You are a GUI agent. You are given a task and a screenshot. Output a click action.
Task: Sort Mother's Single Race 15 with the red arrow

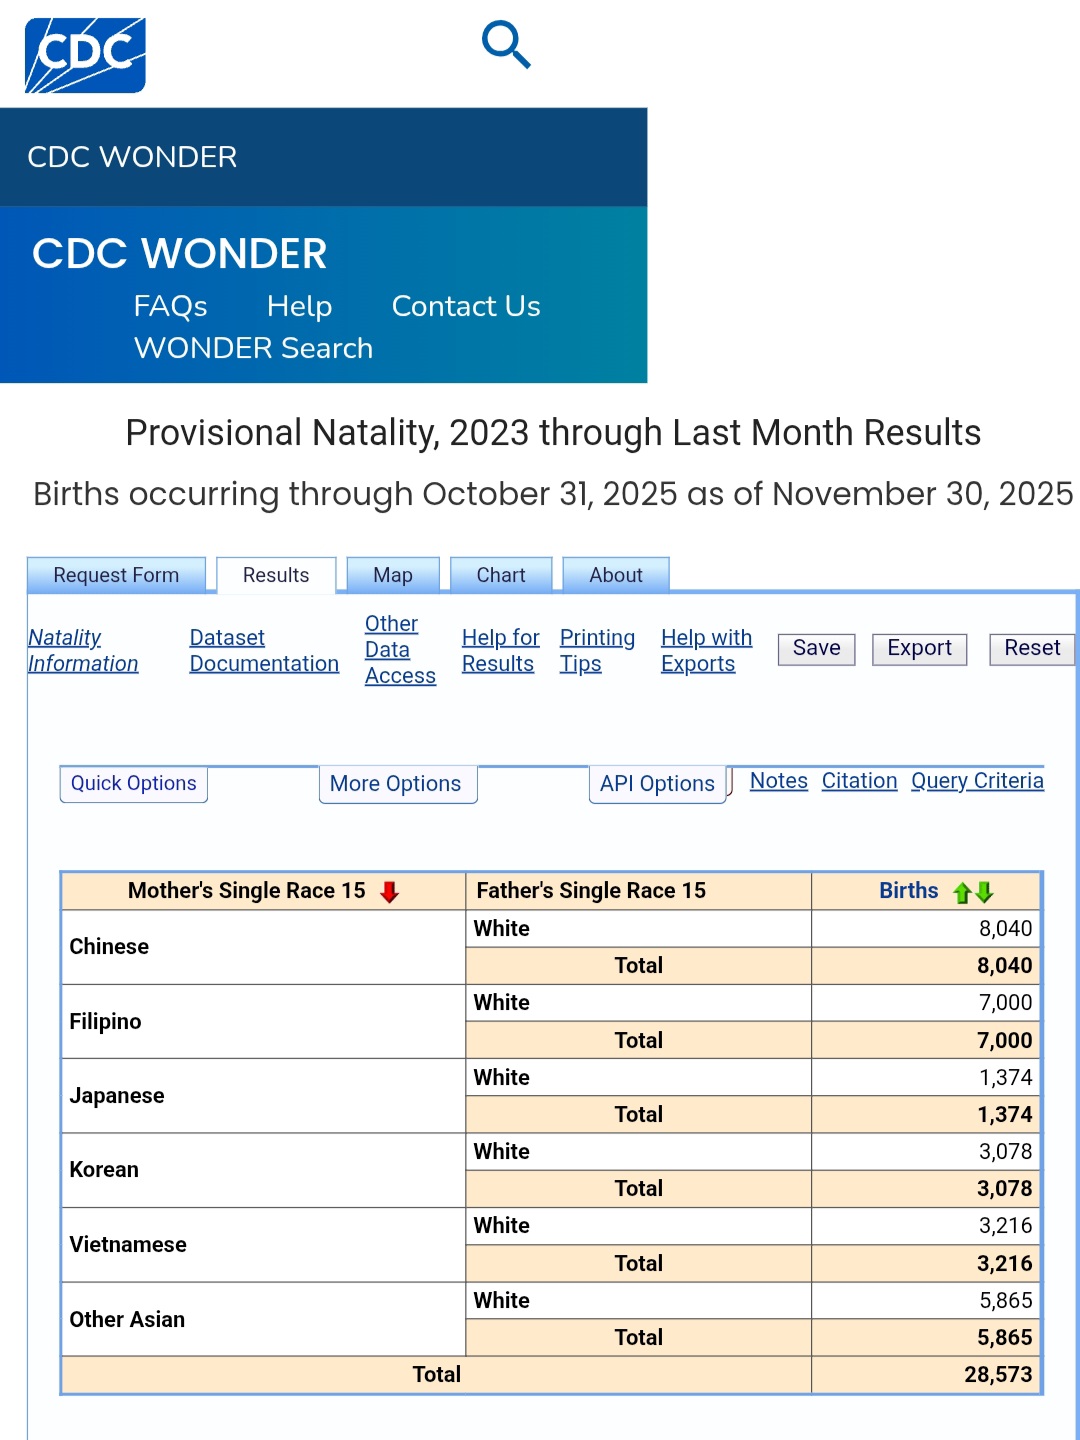[390, 892]
